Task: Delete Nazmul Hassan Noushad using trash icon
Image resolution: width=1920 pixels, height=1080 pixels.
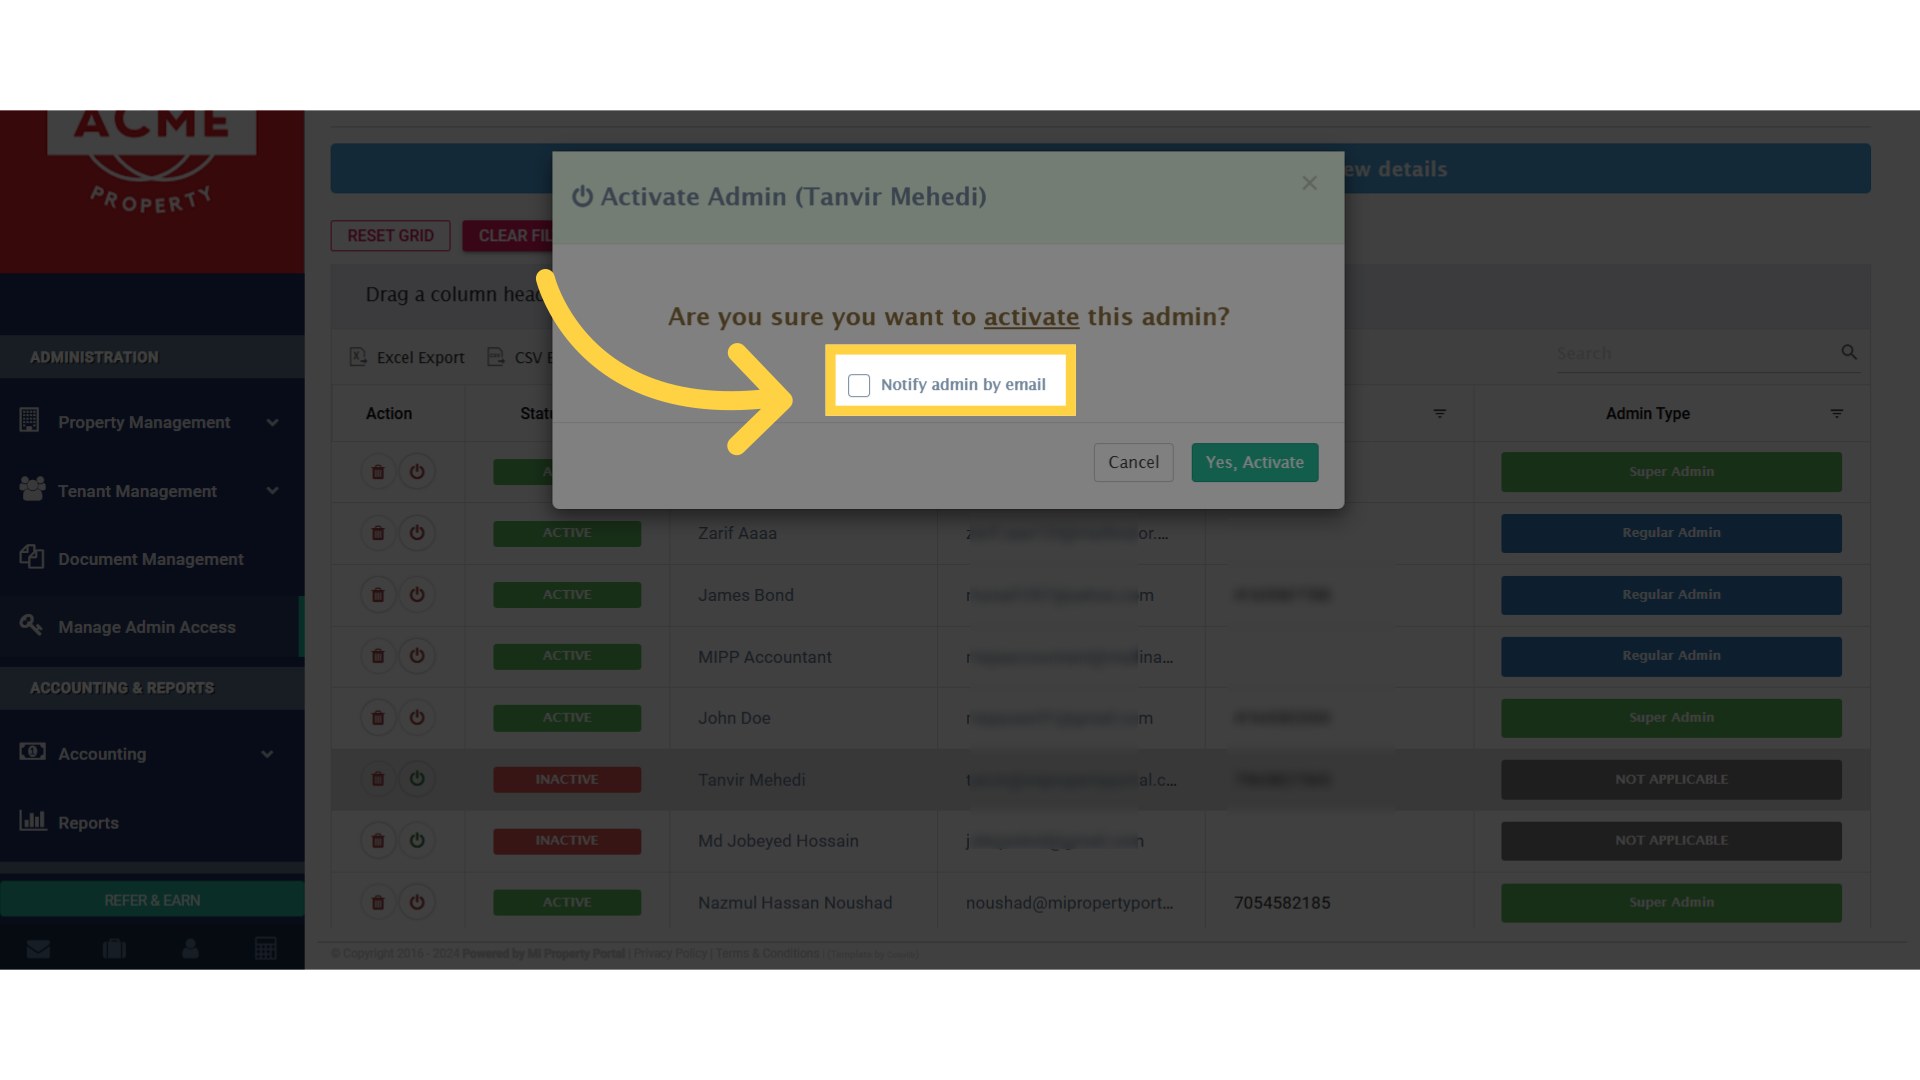Action: pyautogui.click(x=378, y=903)
